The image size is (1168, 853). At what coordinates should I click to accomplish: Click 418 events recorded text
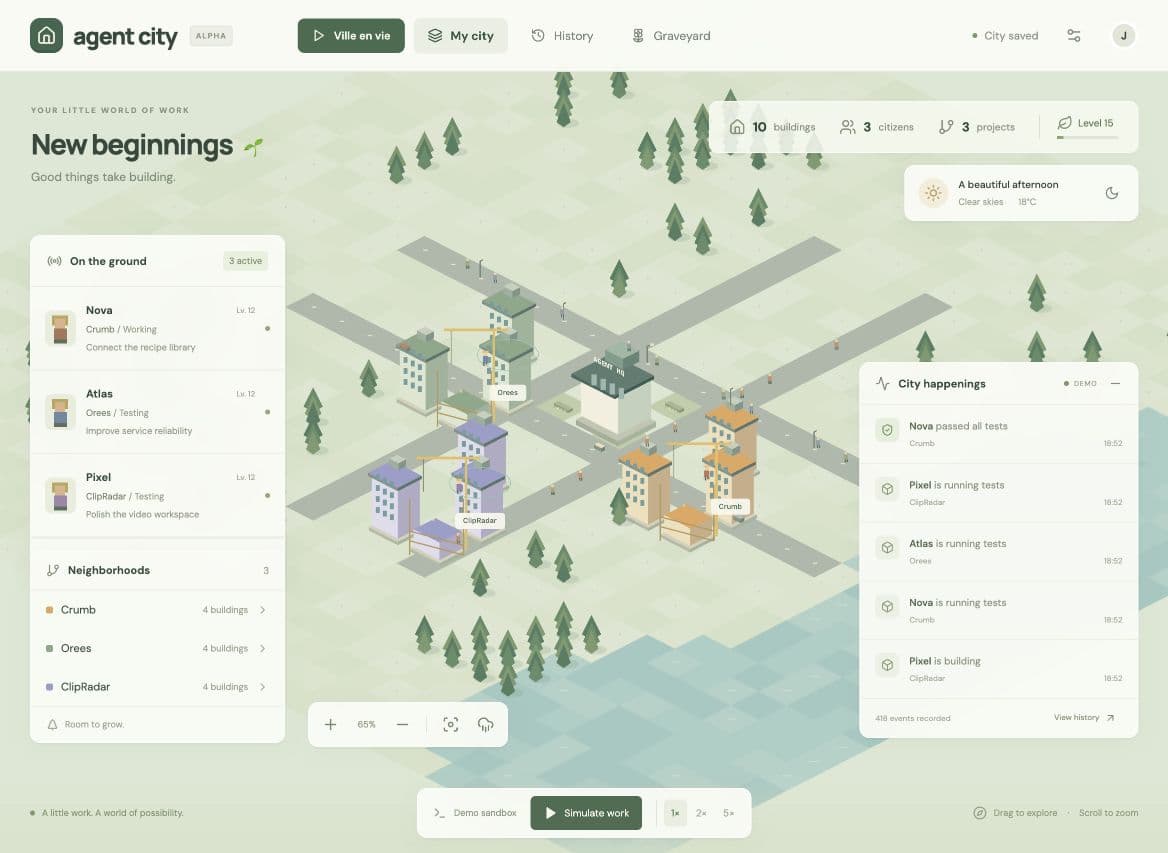pyautogui.click(x=912, y=718)
